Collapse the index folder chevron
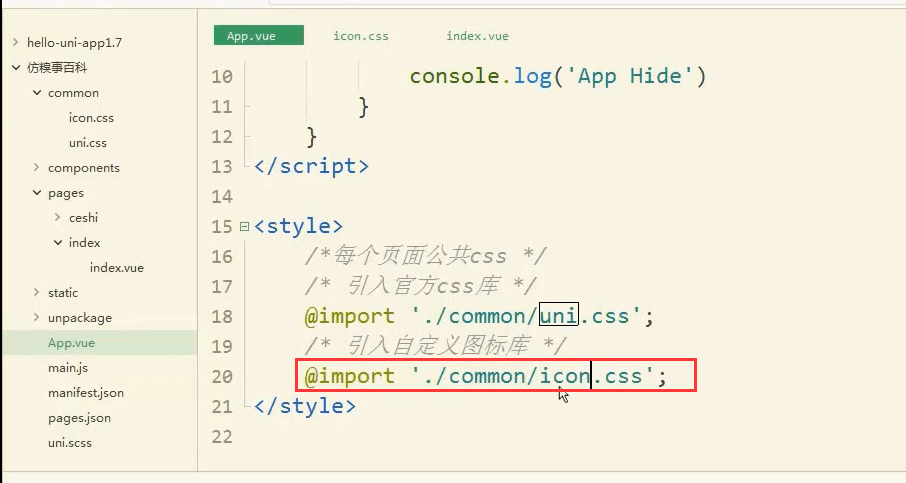The height and width of the screenshot is (483, 906). (x=58, y=243)
